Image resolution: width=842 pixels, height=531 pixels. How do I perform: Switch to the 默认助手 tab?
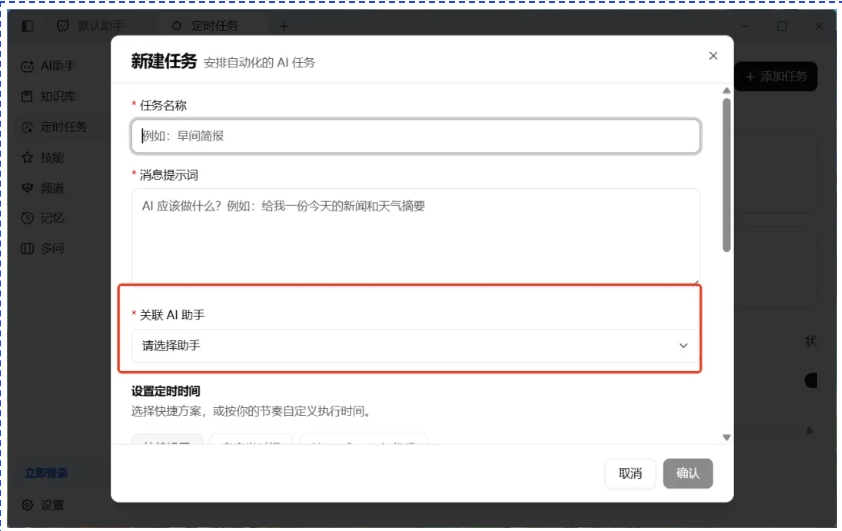(90, 26)
